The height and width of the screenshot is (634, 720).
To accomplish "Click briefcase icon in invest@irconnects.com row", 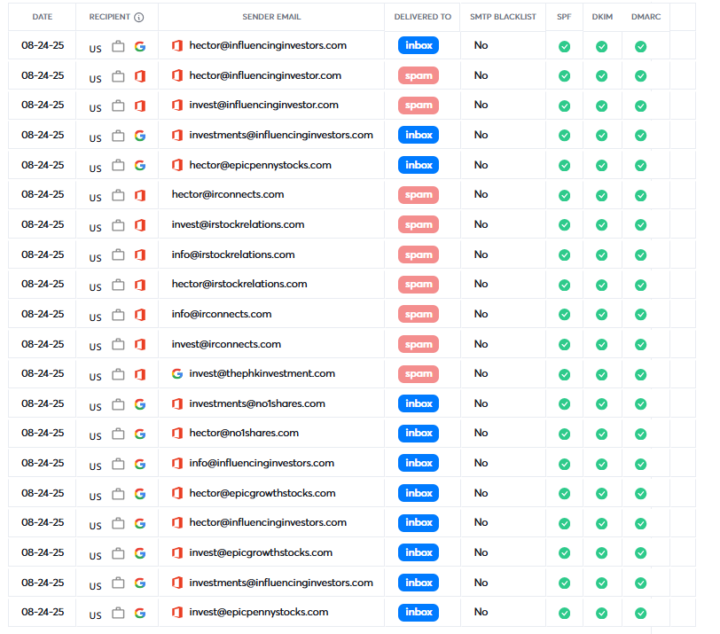I will coord(118,345).
